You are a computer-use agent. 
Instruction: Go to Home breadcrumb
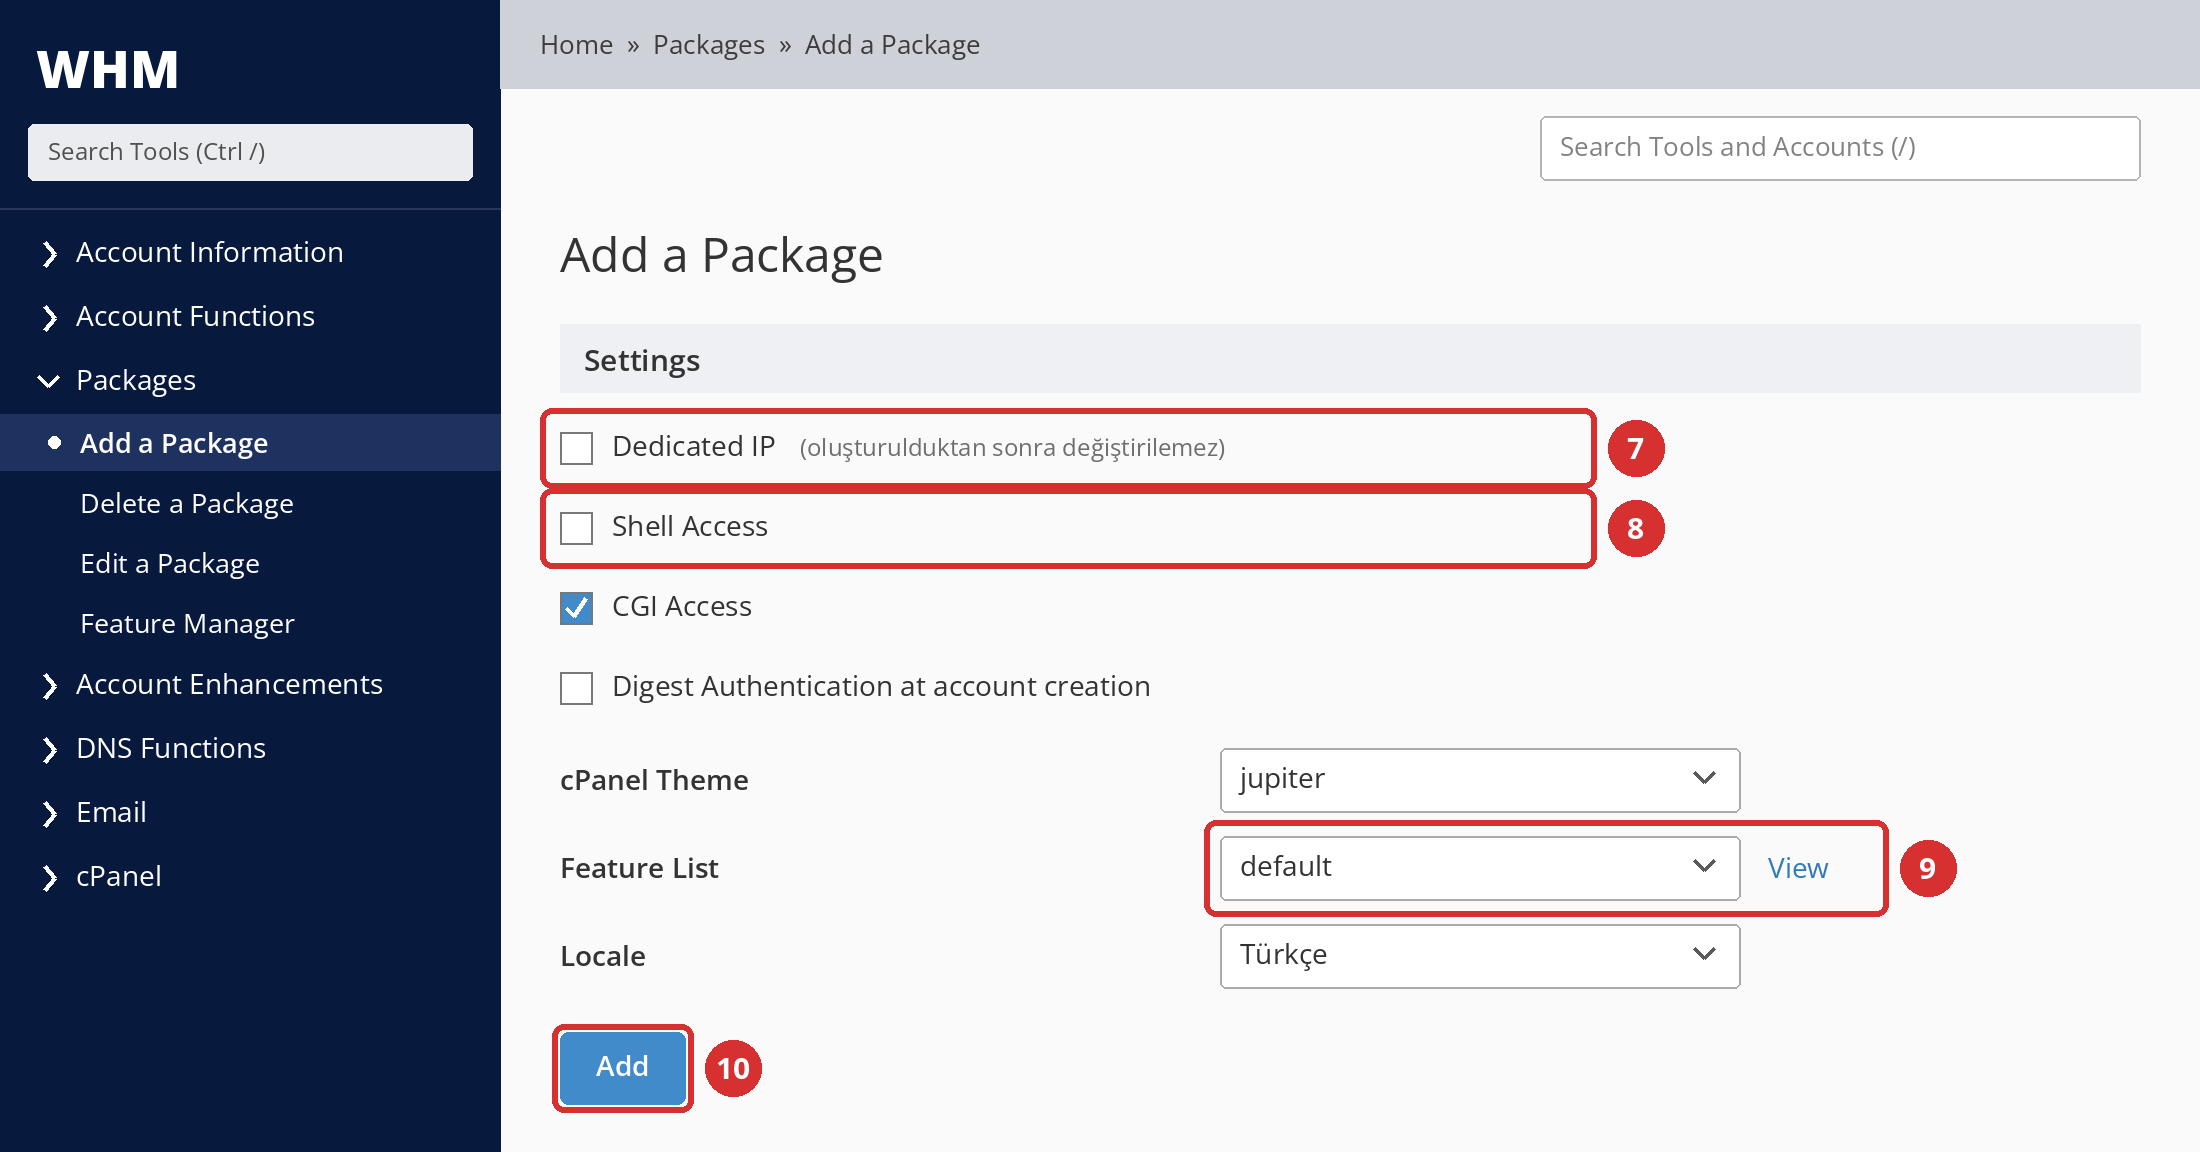(x=577, y=45)
